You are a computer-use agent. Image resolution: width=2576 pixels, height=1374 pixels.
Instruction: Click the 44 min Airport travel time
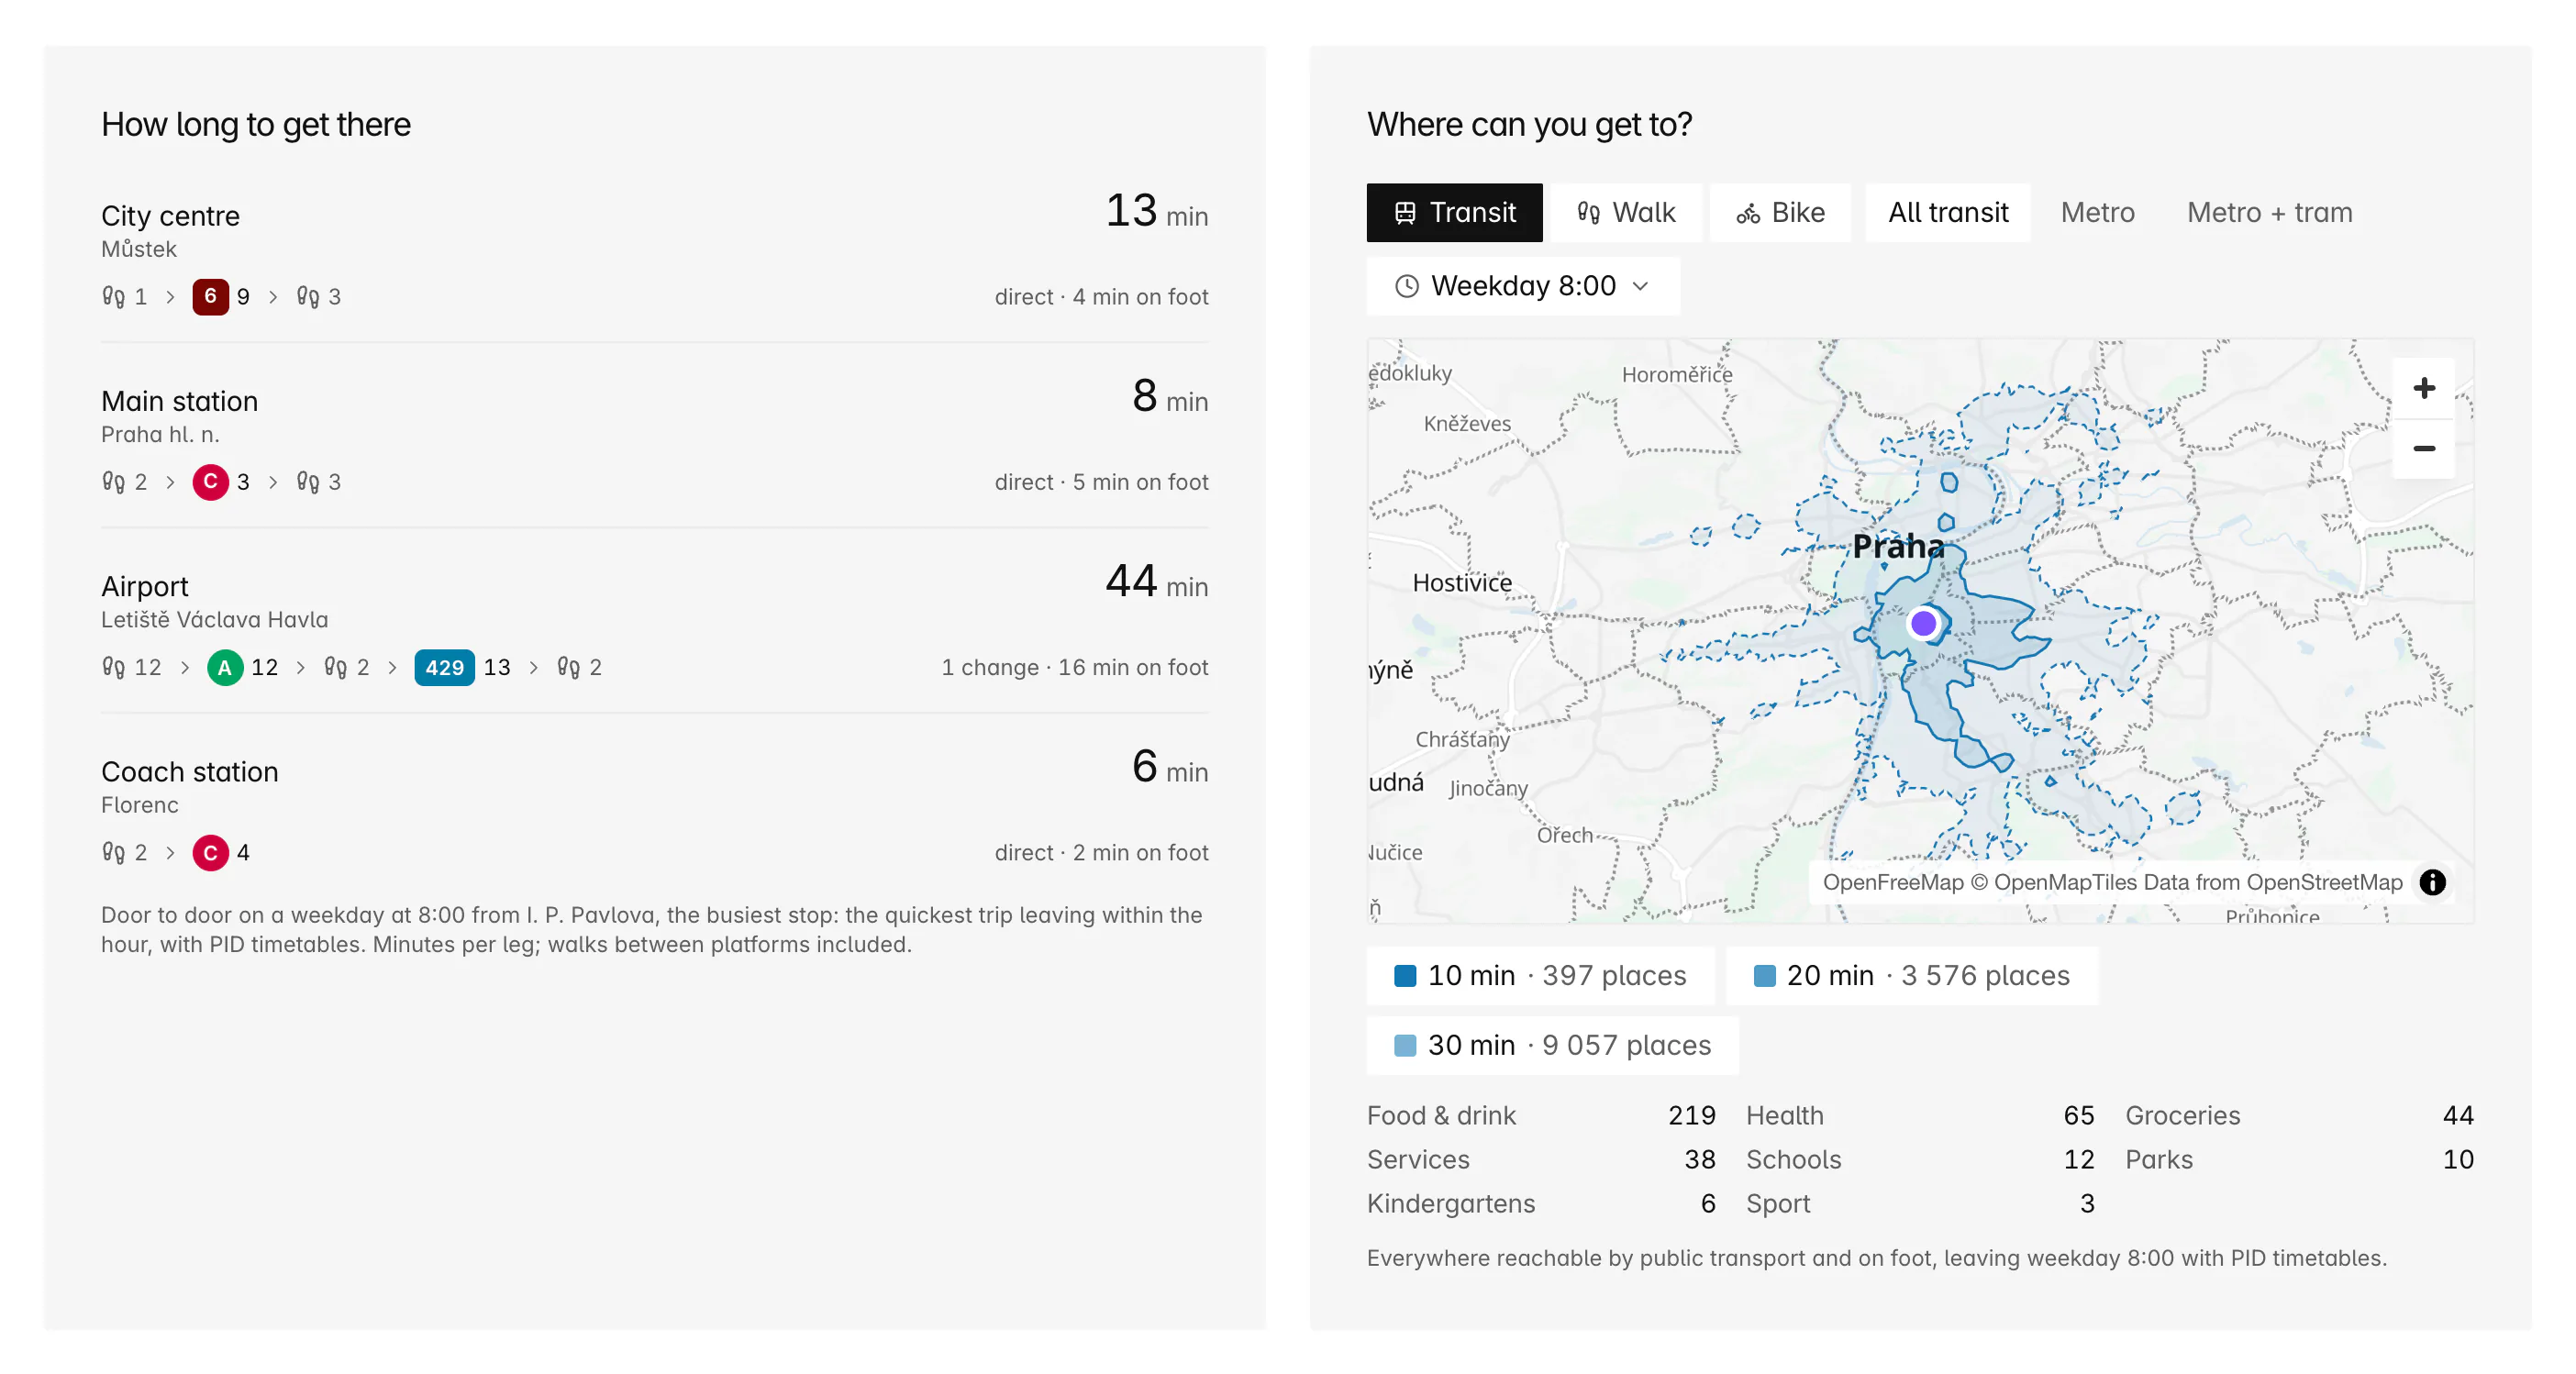(1156, 581)
